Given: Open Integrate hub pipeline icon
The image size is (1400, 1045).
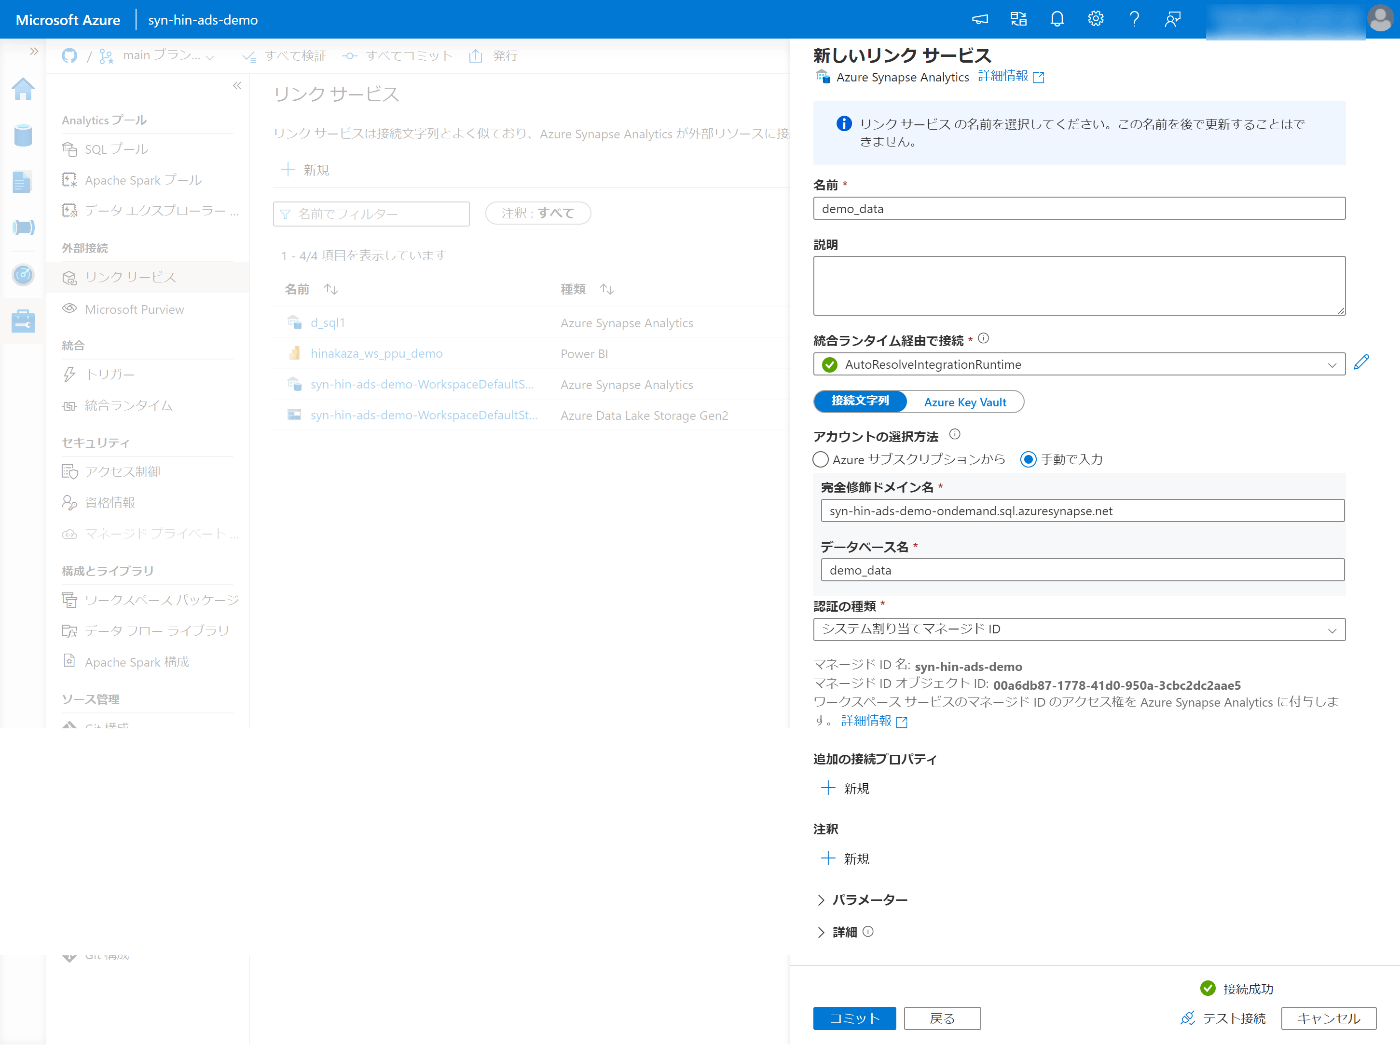Looking at the screenshot, I should (x=23, y=227).
